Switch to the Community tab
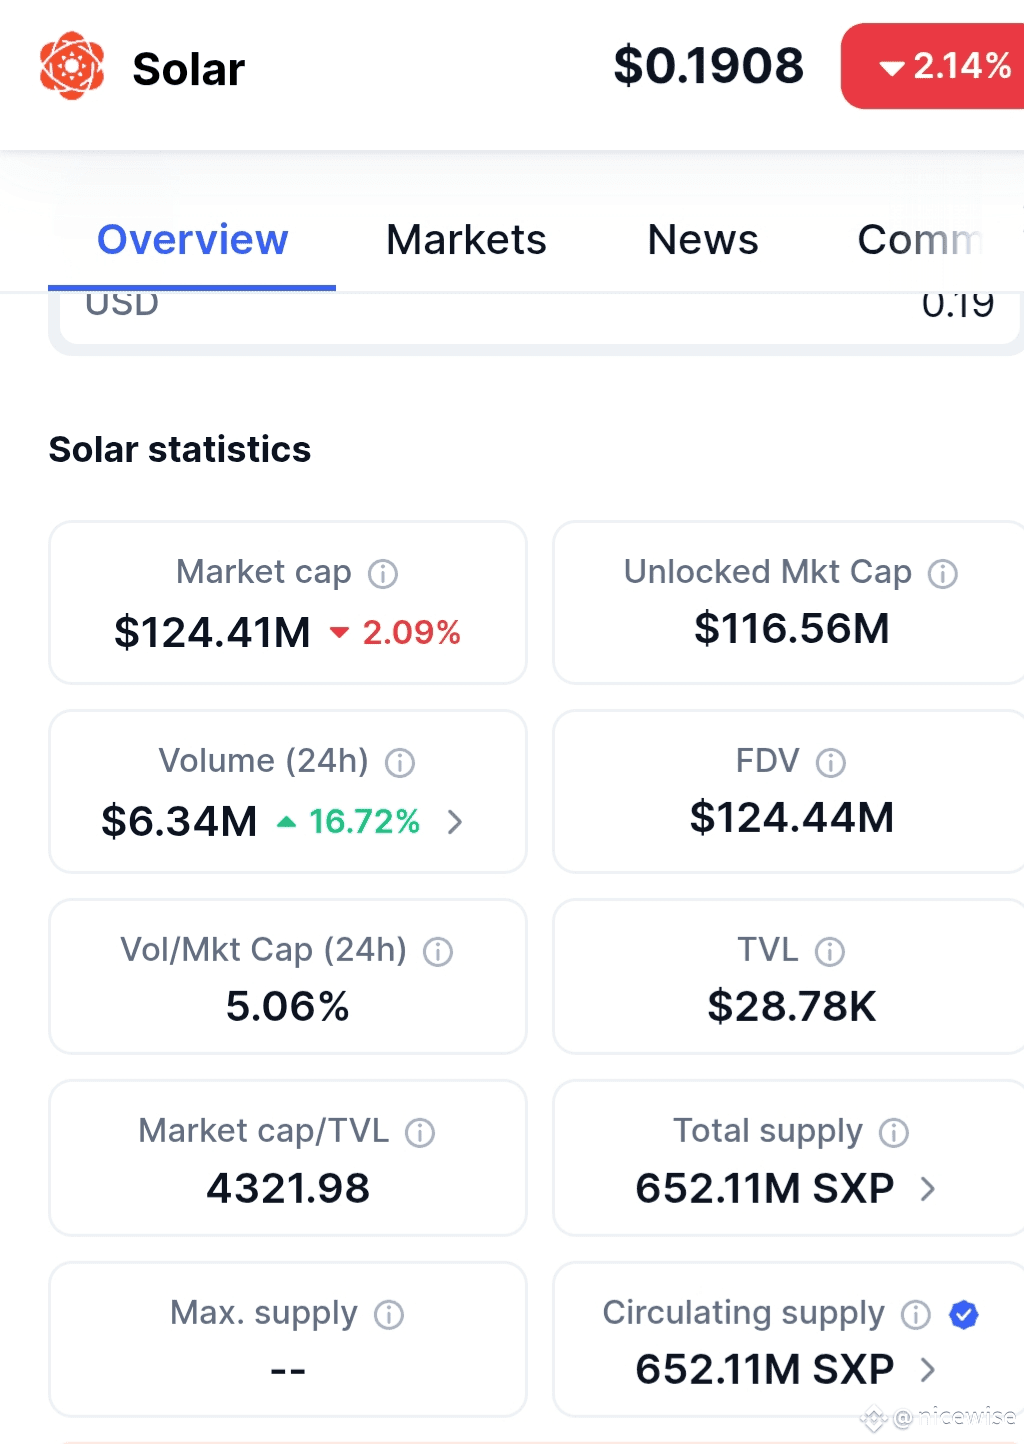 [922, 240]
